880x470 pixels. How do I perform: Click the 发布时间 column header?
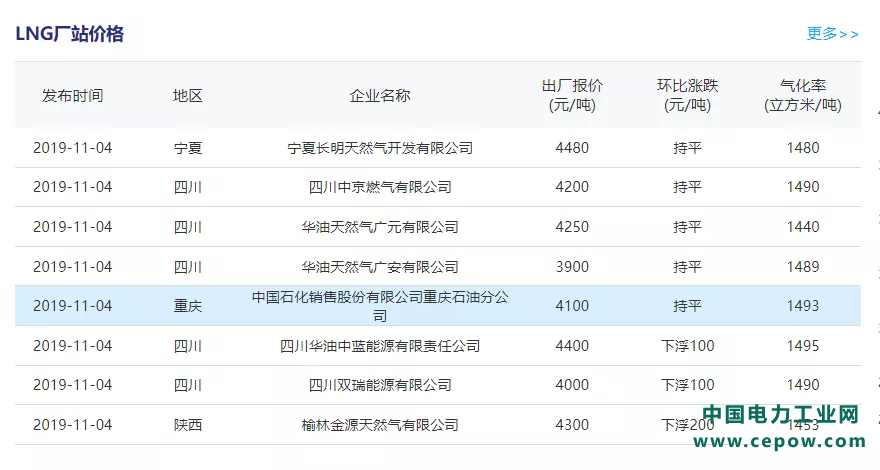(72, 96)
